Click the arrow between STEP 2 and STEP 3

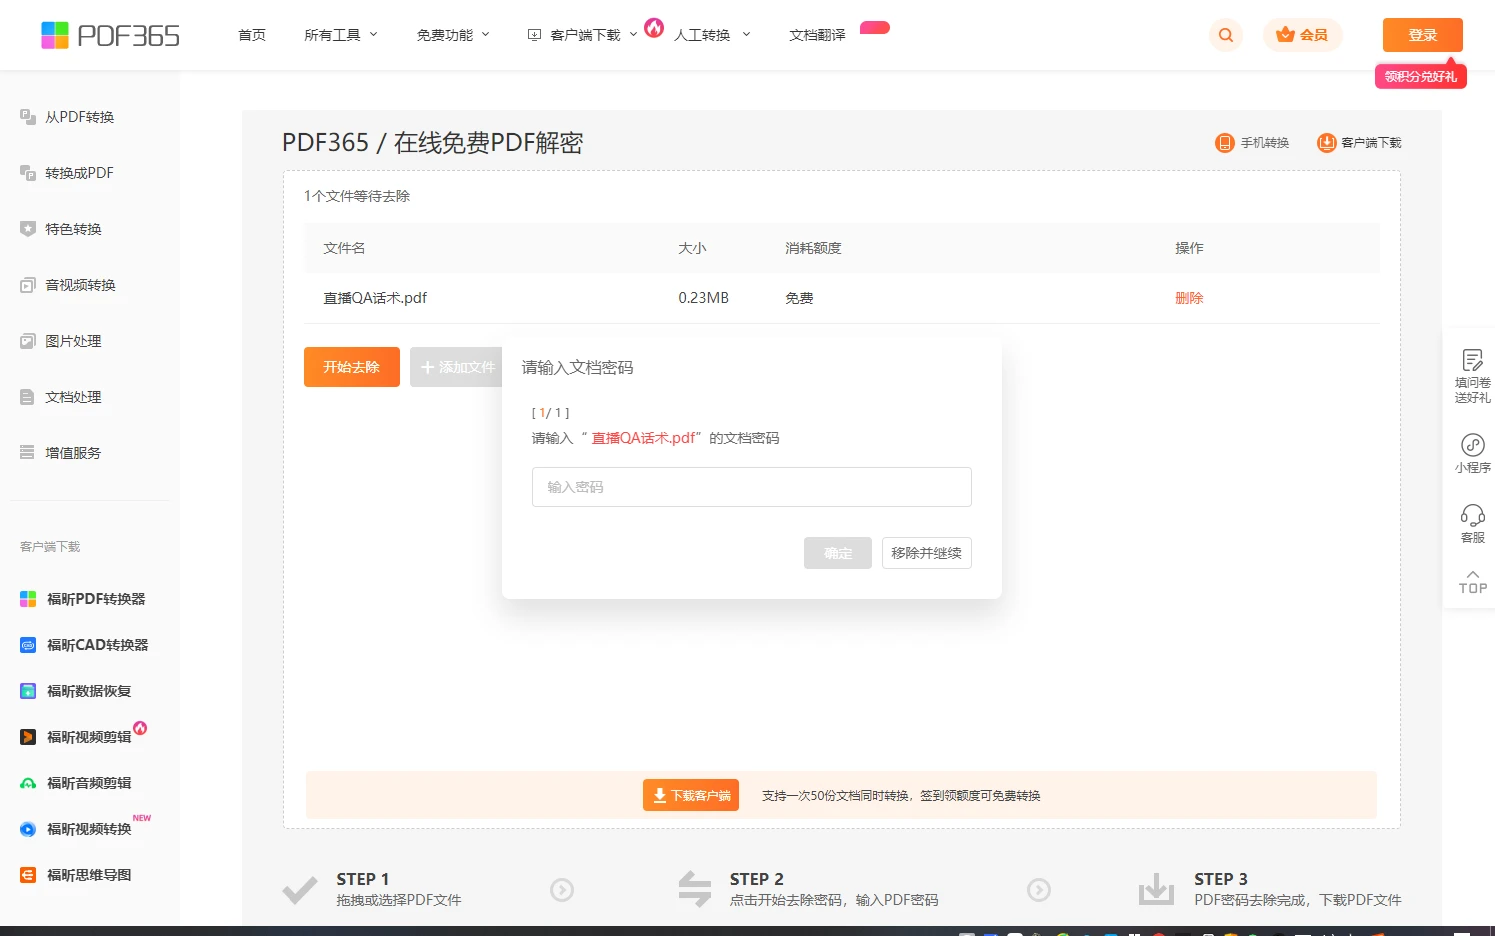tap(1039, 889)
